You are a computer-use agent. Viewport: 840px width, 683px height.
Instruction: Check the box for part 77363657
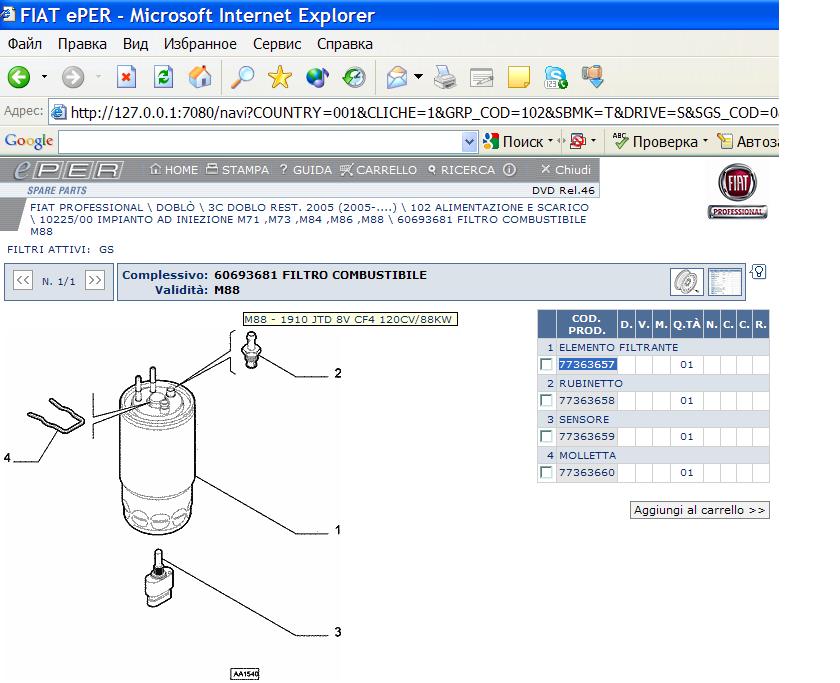pos(546,365)
